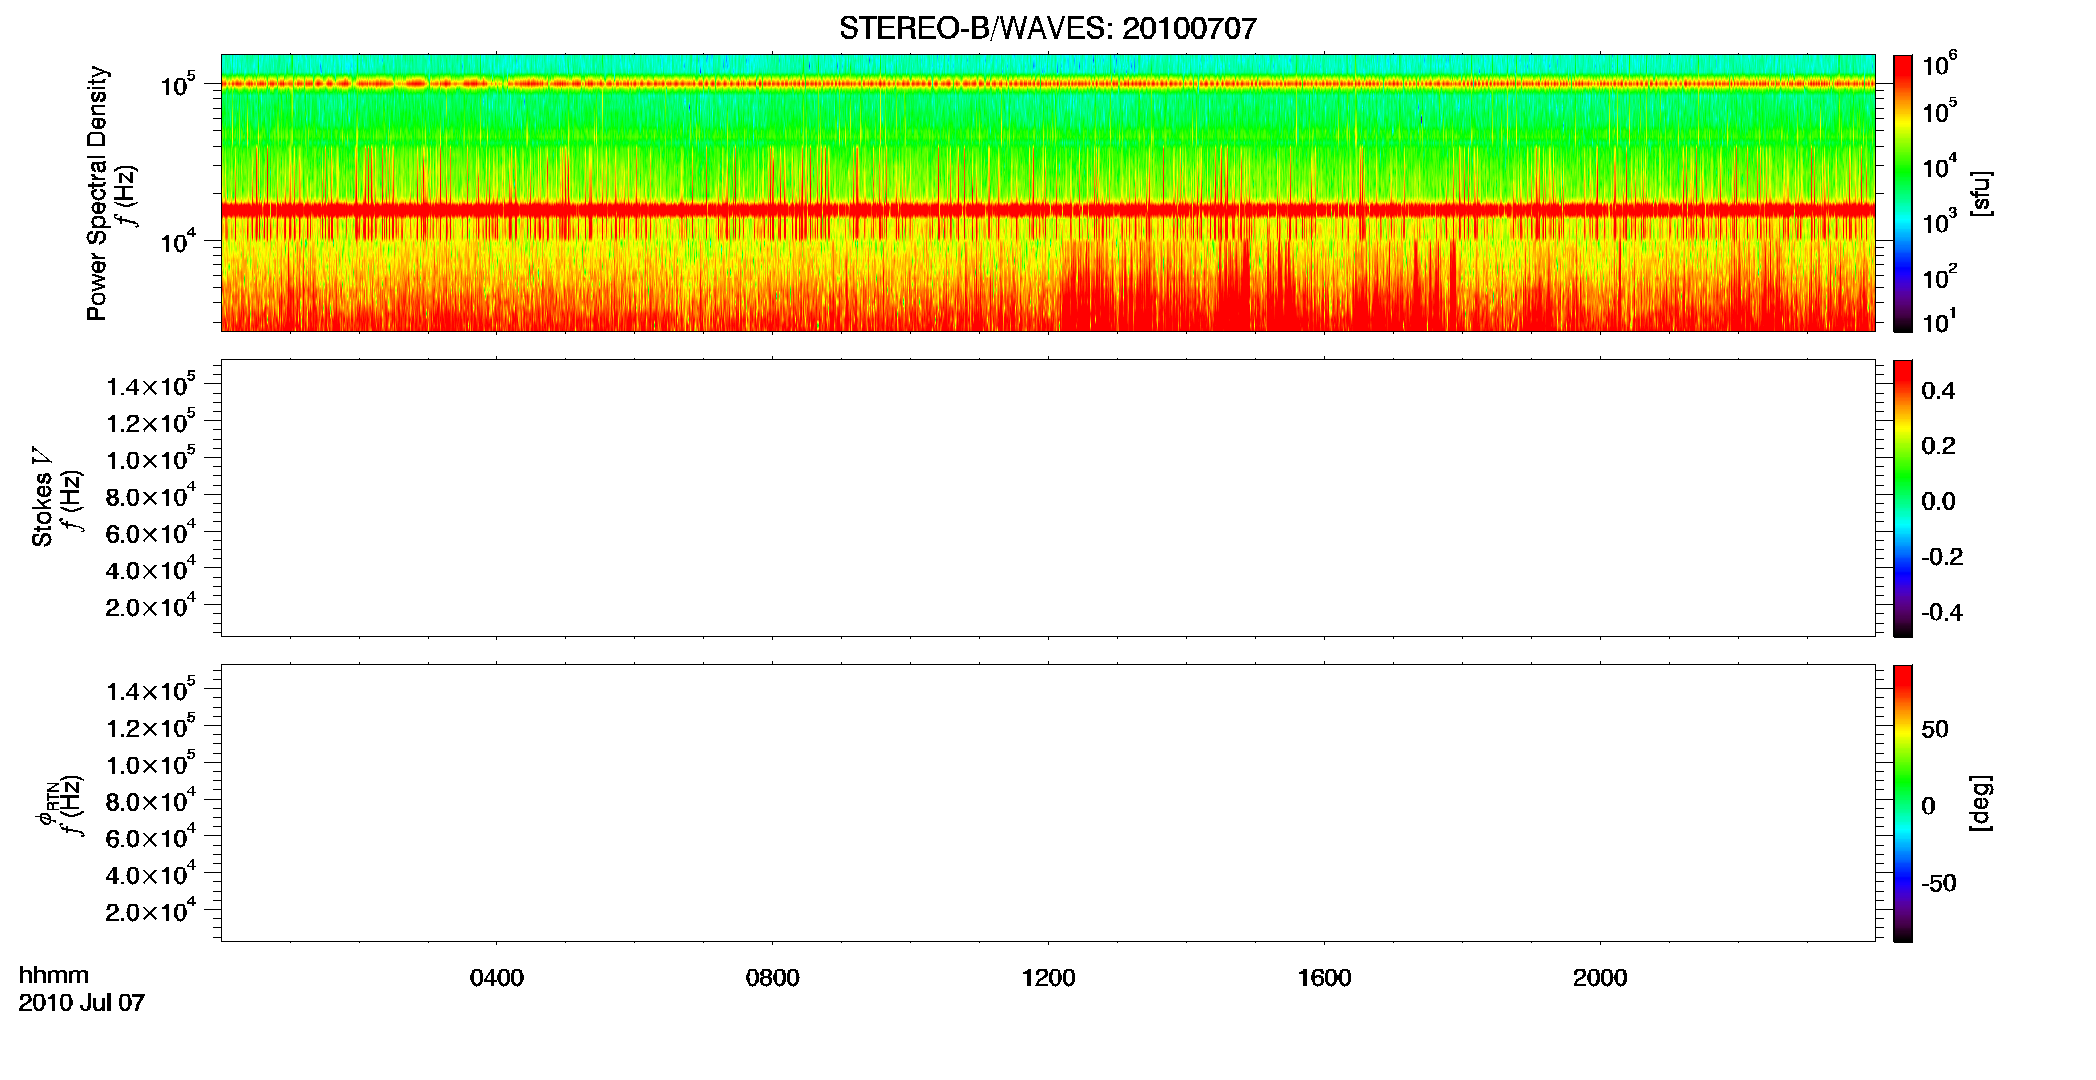Click the 0400 time tick label
This screenshot has height=1080, width=2096.
496,978
